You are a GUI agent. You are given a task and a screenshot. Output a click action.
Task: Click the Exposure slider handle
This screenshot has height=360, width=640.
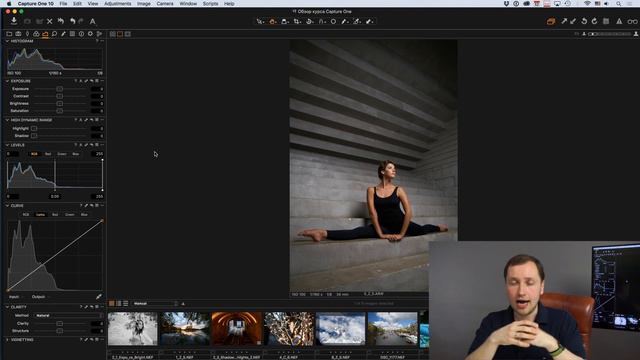point(60,89)
